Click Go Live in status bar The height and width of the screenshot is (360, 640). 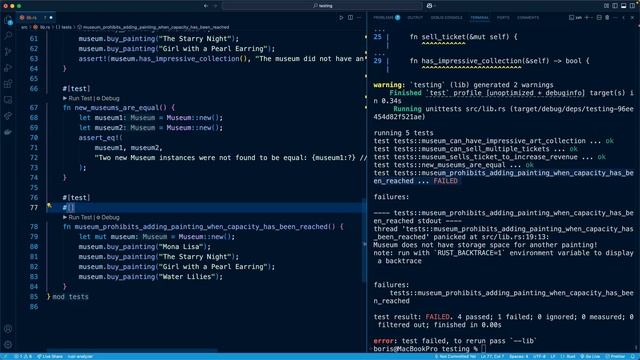(590, 357)
